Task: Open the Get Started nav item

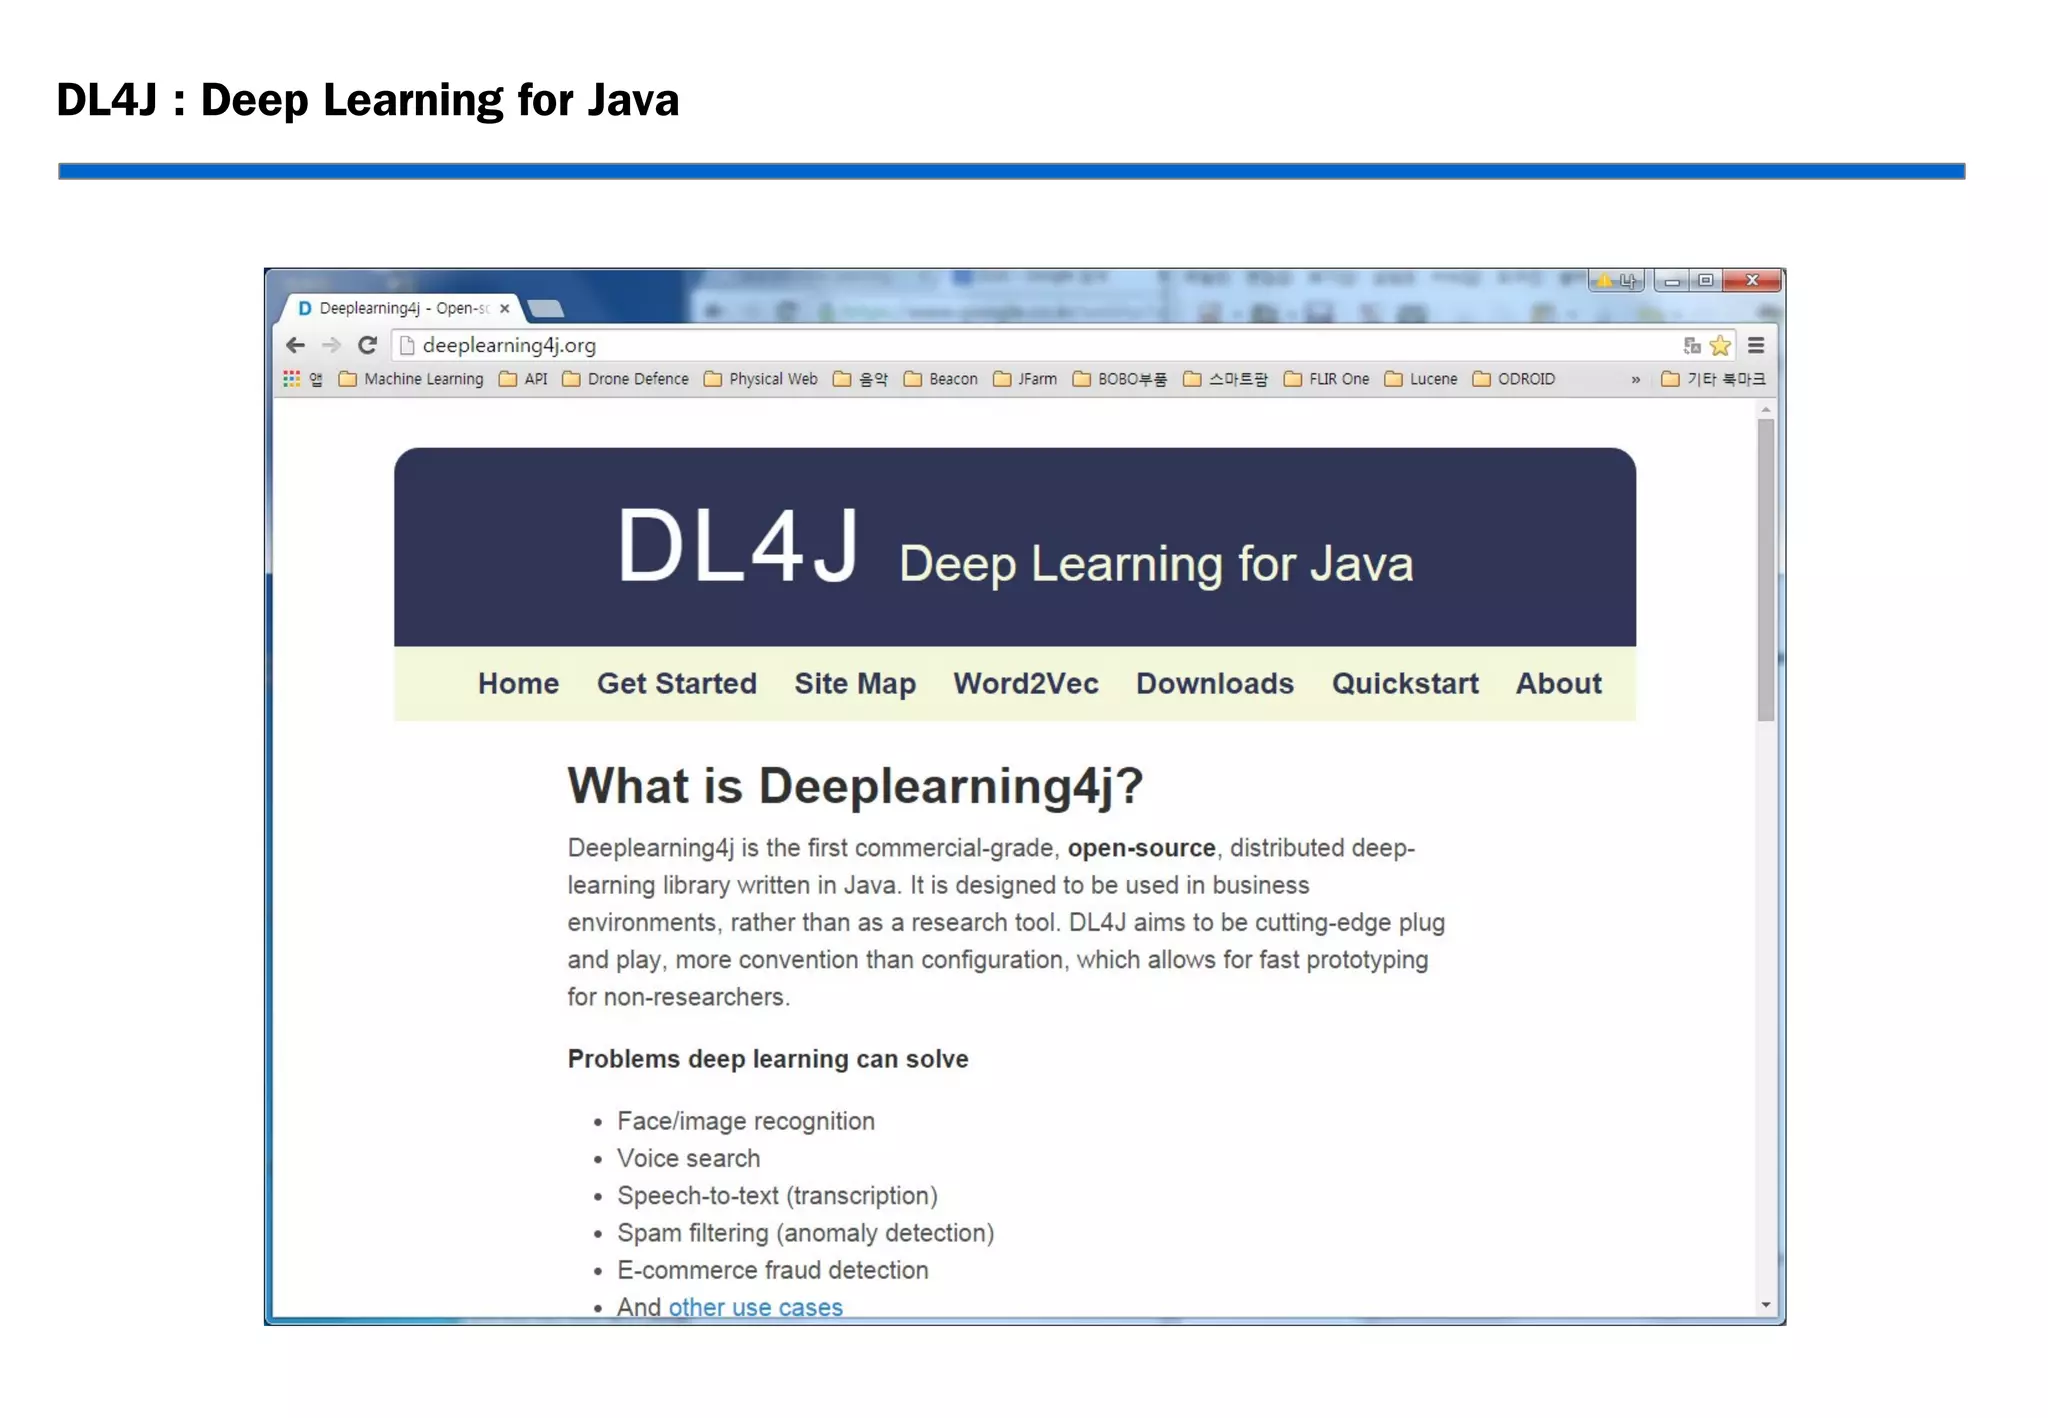Action: (677, 683)
